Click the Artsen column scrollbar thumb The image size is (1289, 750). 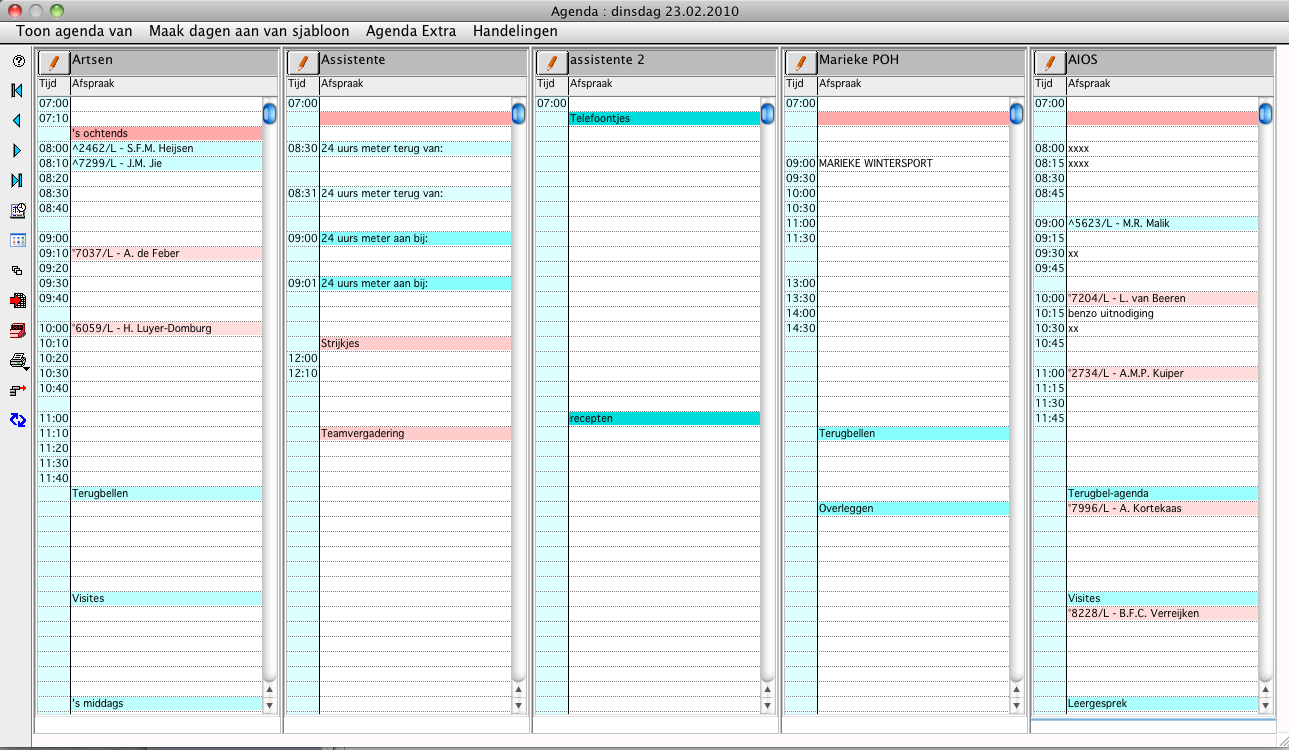pos(269,113)
